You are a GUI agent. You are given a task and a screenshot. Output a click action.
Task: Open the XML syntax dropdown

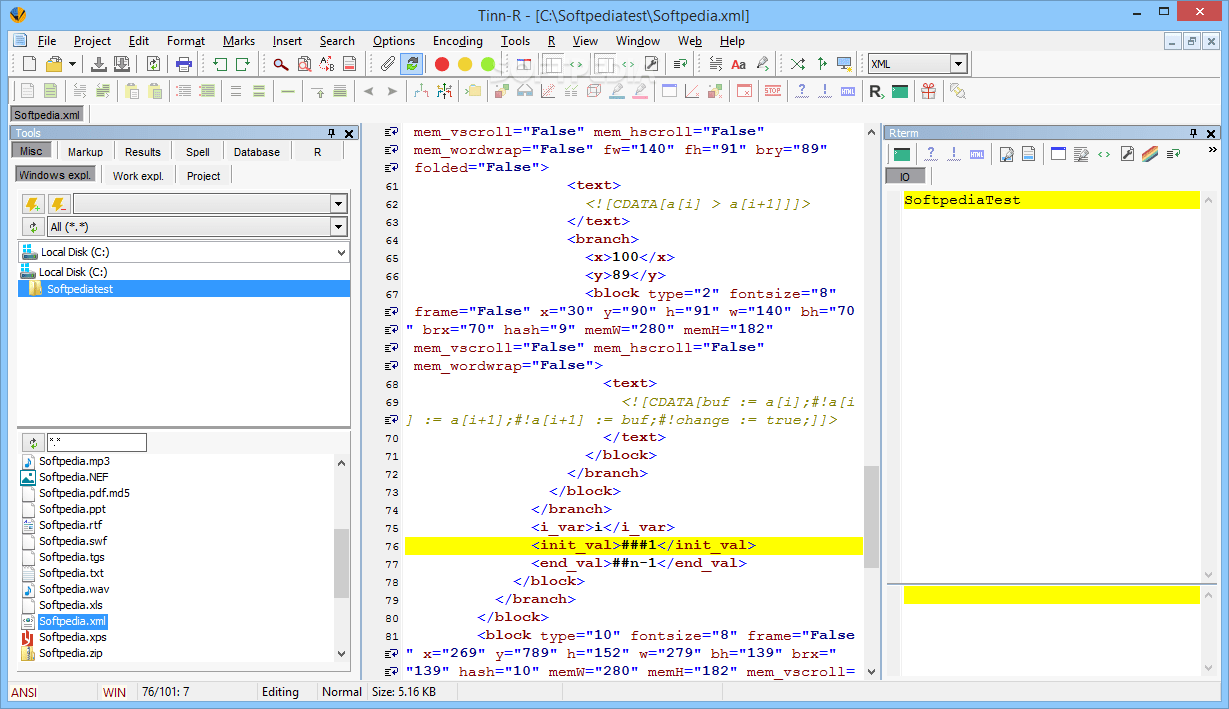click(958, 64)
